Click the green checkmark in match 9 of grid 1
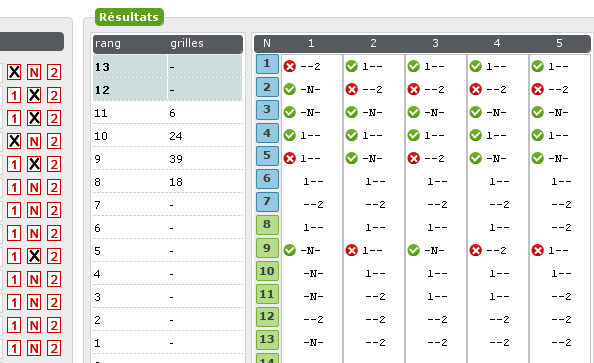The height and width of the screenshot is (363, 594). [290, 250]
